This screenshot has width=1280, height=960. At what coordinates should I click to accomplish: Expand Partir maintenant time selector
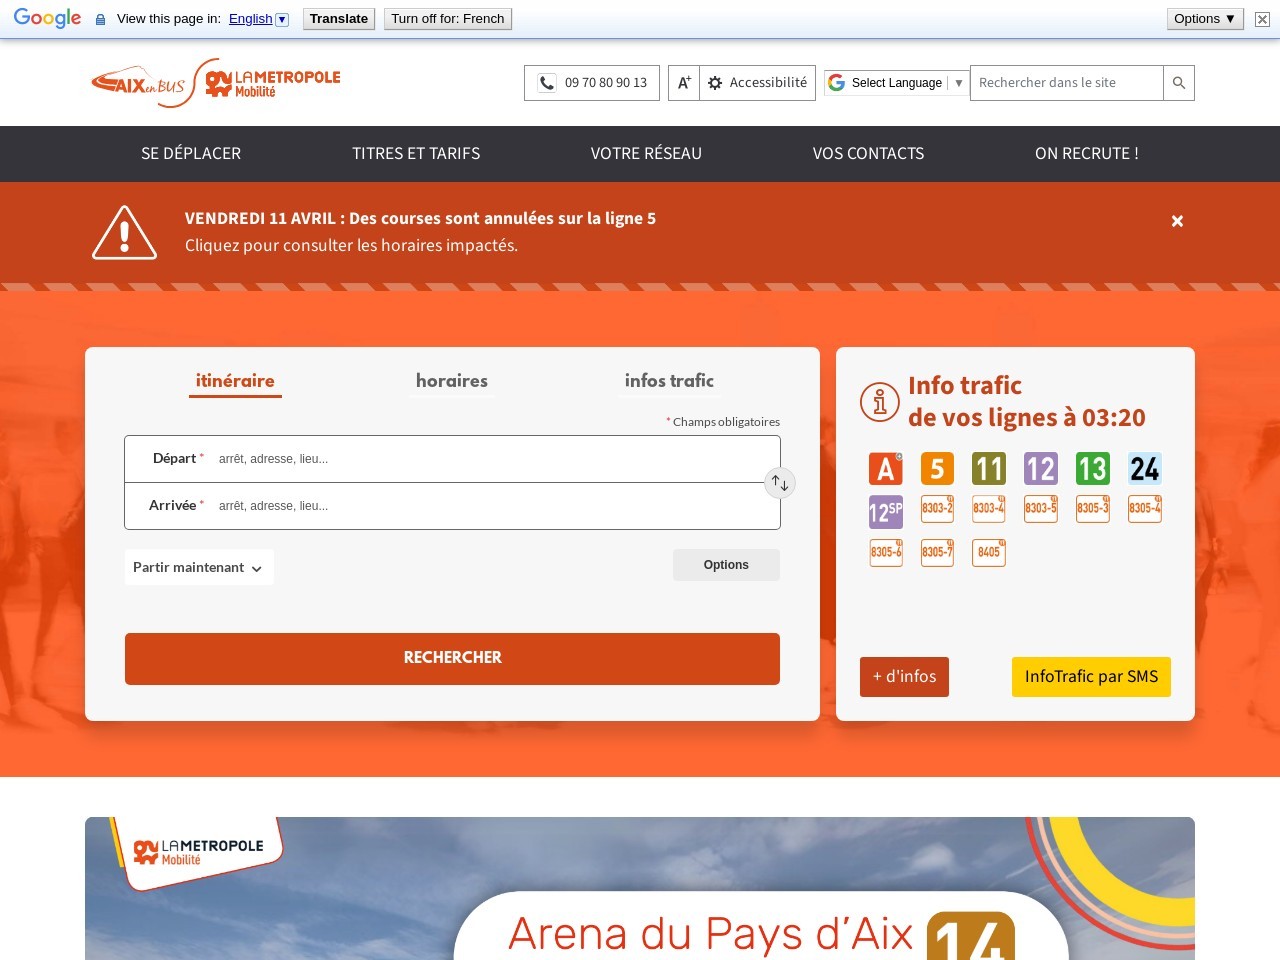[x=198, y=567]
